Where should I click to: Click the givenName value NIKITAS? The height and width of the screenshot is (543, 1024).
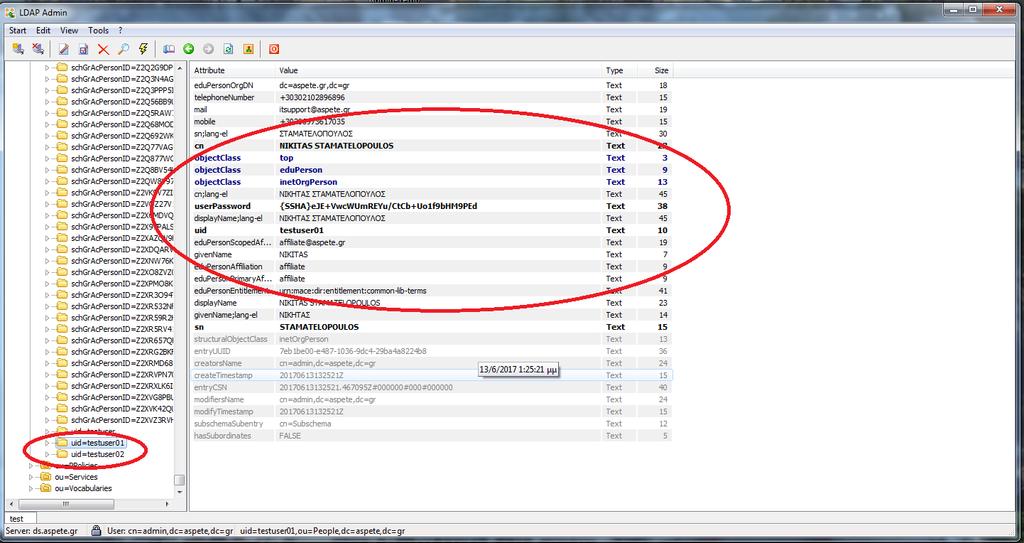293,254
